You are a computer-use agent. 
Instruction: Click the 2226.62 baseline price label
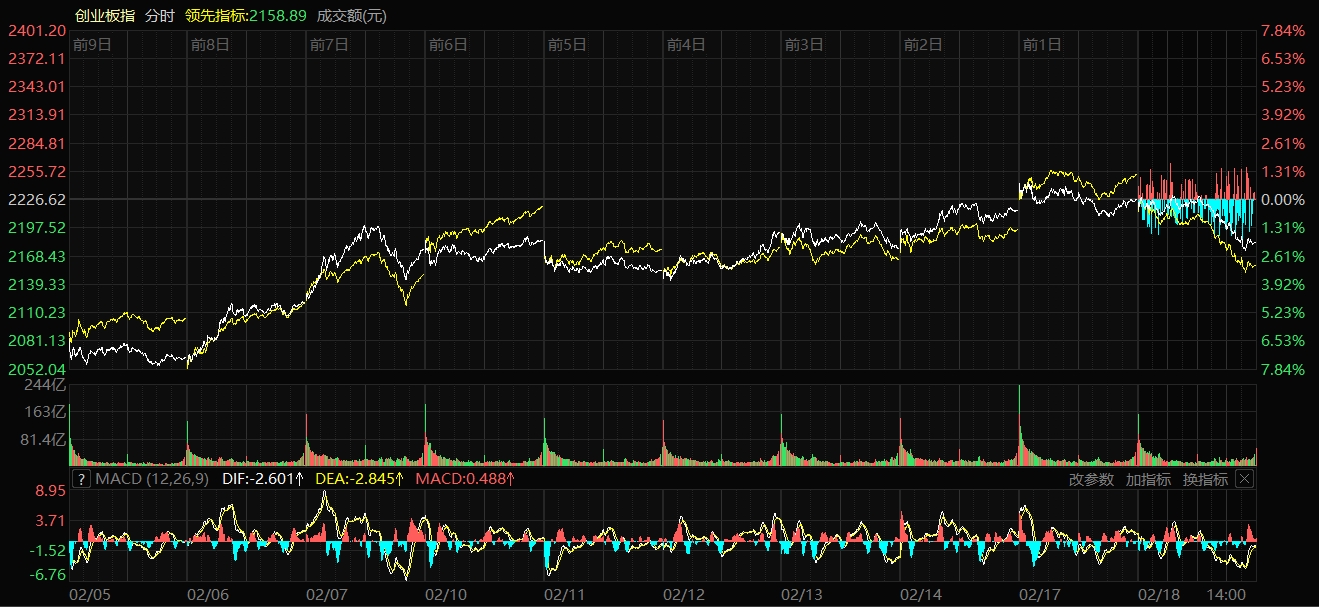click(36, 199)
